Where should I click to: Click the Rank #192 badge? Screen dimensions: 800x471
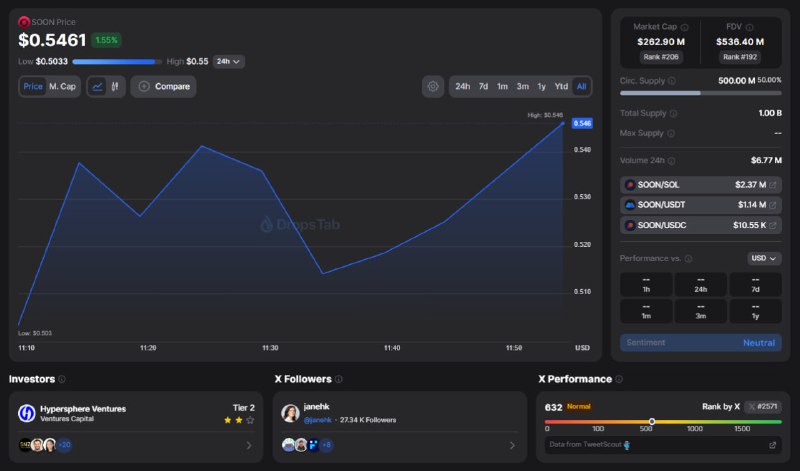tap(740, 57)
